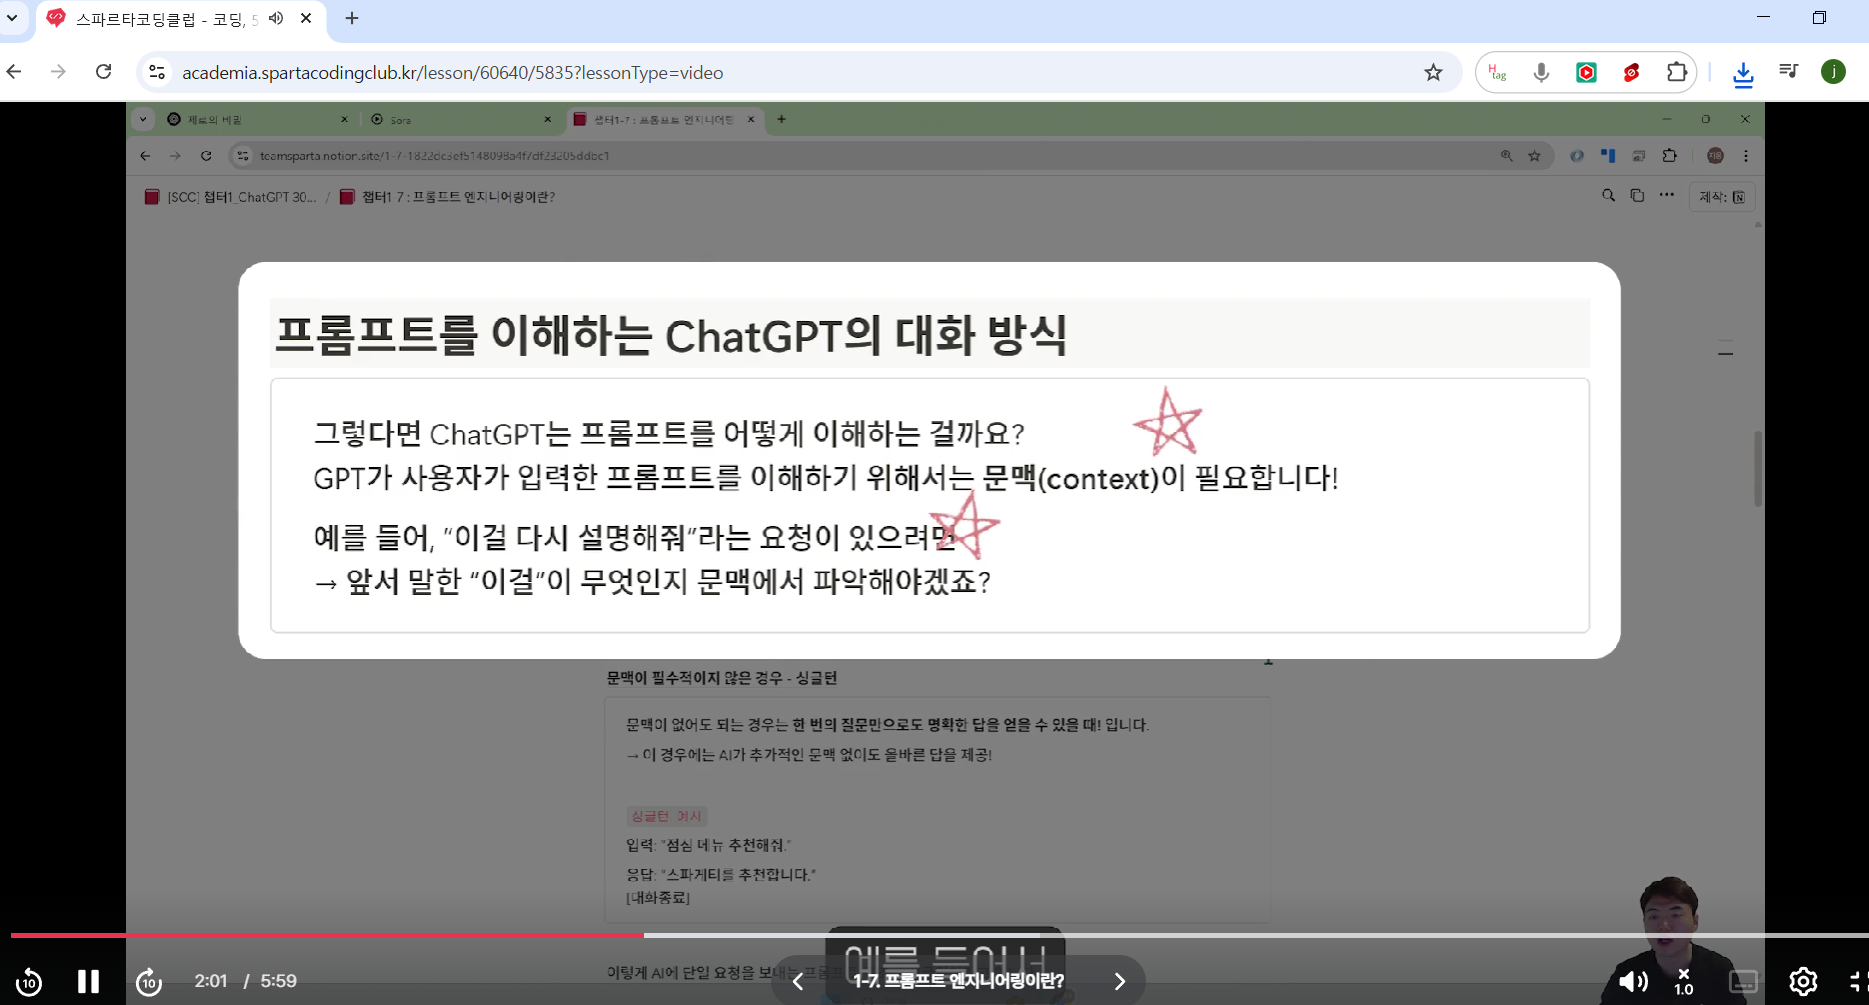Image resolution: width=1869 pixels, height=1005 pixels.
Task: Open the Chrome profile avatar j
Action: (x=1833, y=72)
